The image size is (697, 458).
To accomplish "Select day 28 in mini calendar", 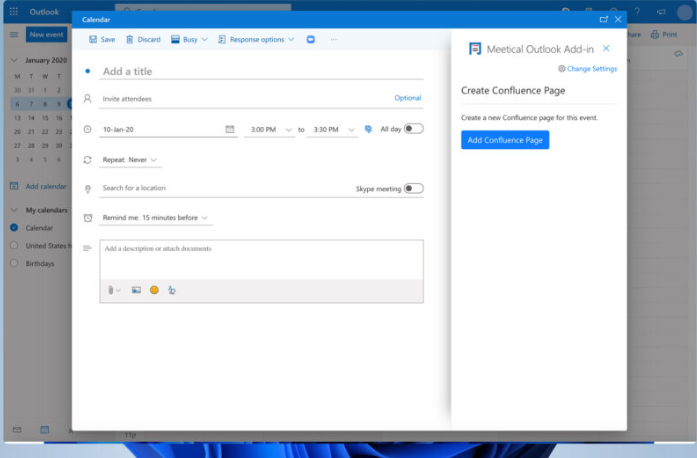I will [31, 145].
